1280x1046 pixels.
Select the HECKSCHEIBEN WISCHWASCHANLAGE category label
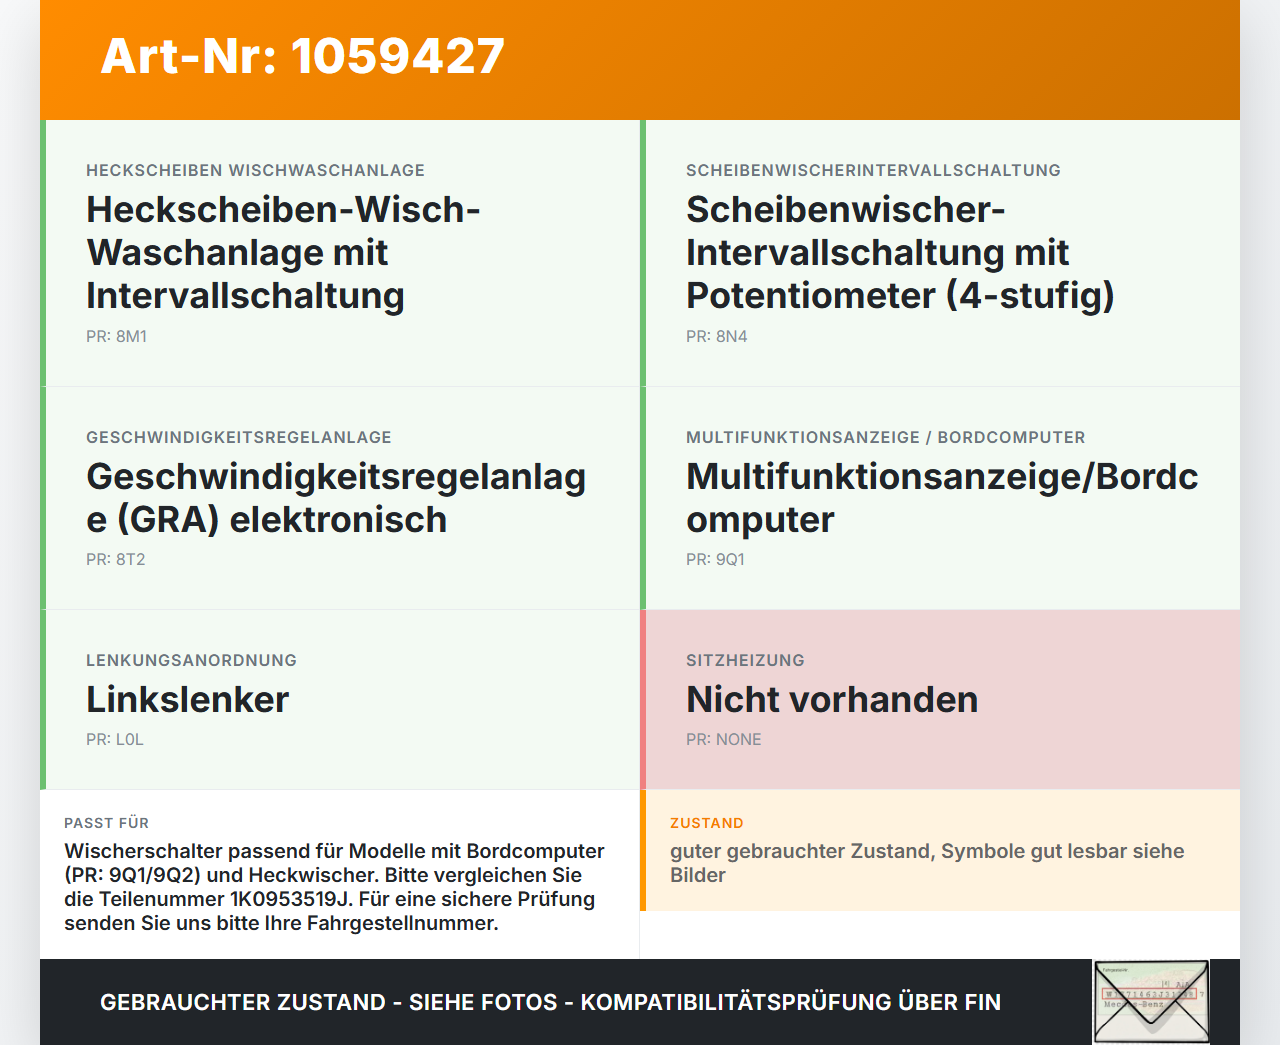[x=255, y=170]
